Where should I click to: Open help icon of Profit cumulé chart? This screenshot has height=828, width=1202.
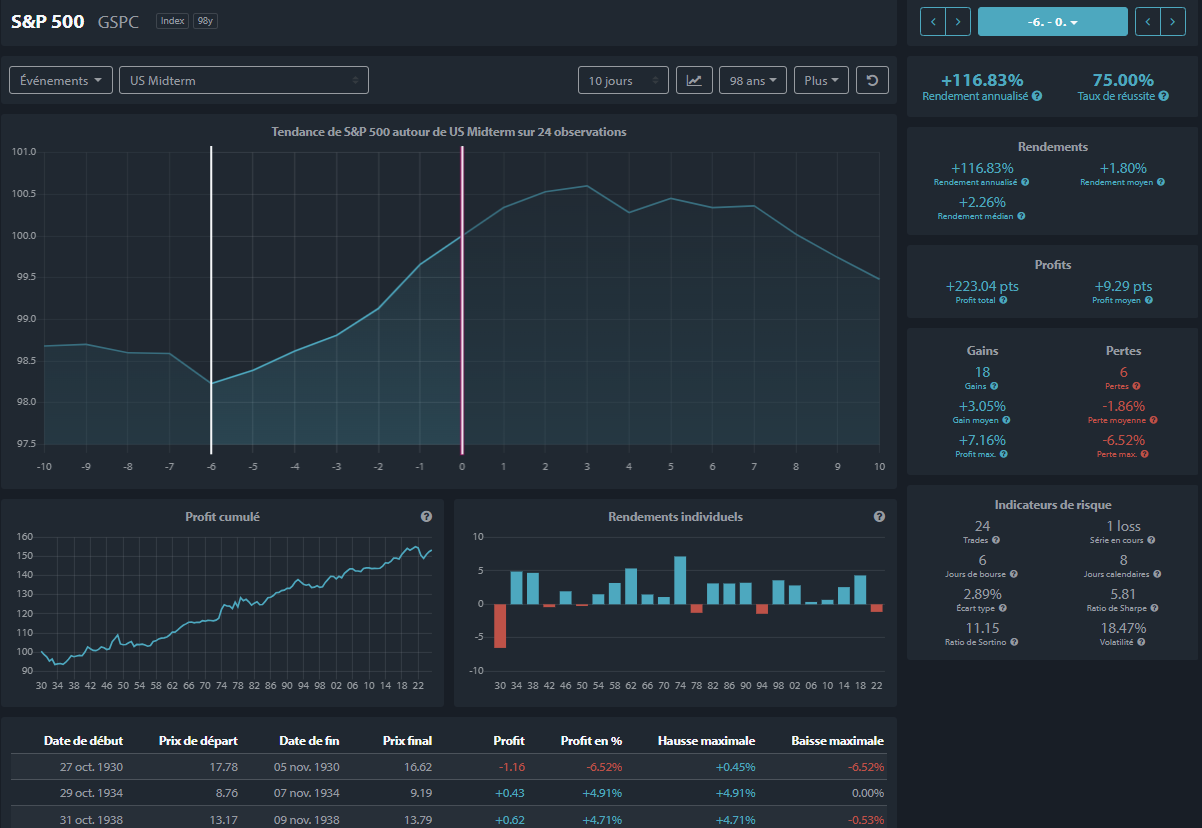427,517
